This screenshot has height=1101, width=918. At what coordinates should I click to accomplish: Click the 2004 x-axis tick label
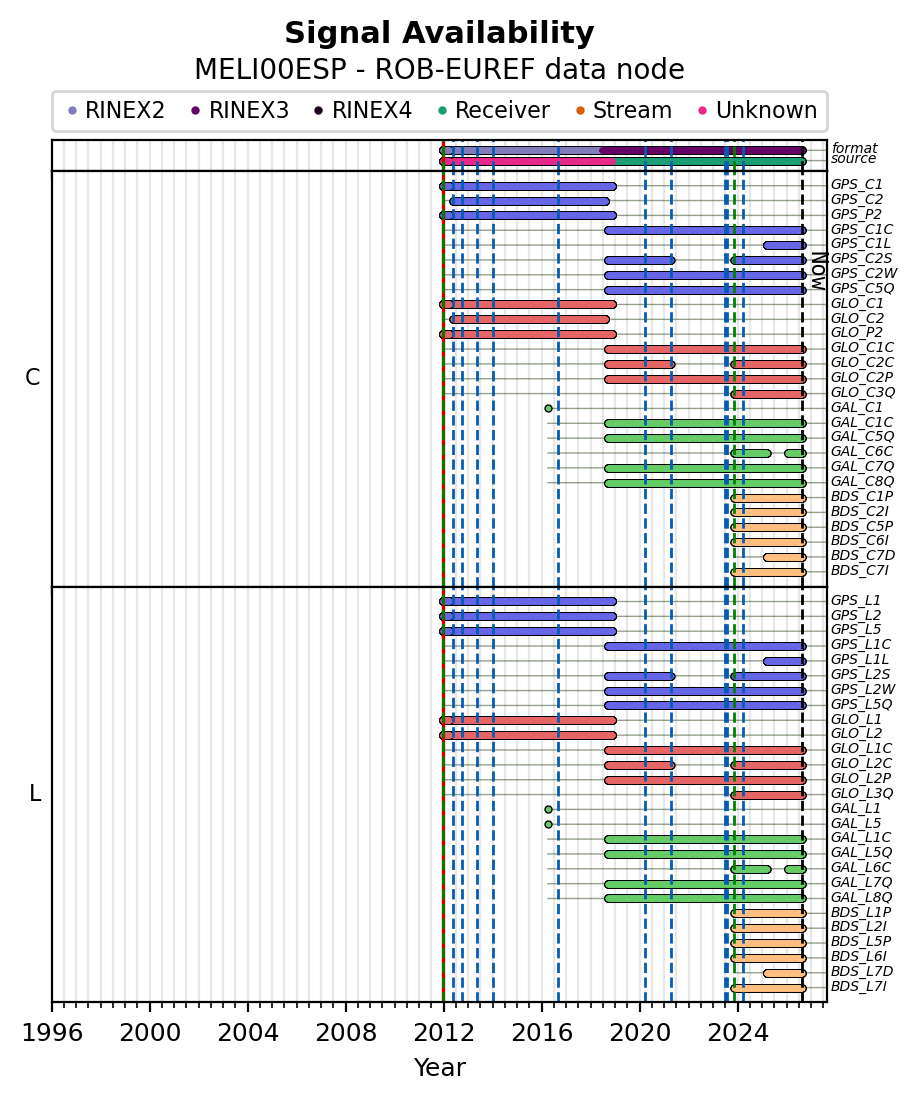(x=248, y=1033)
